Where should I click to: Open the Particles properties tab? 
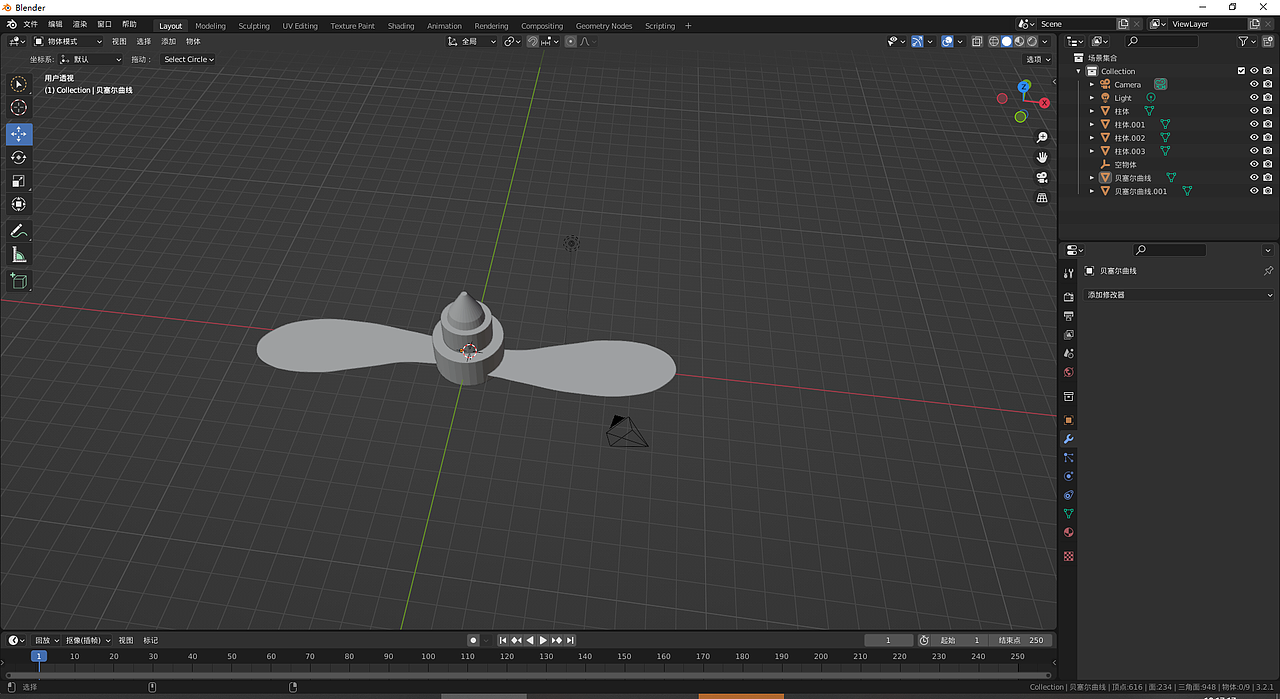pos(1068,458)
